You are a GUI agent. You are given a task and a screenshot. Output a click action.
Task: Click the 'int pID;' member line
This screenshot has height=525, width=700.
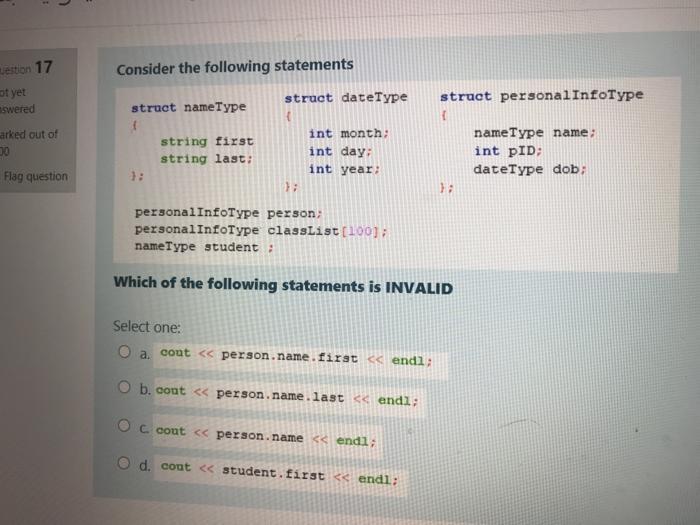click(x=508, y=151)
